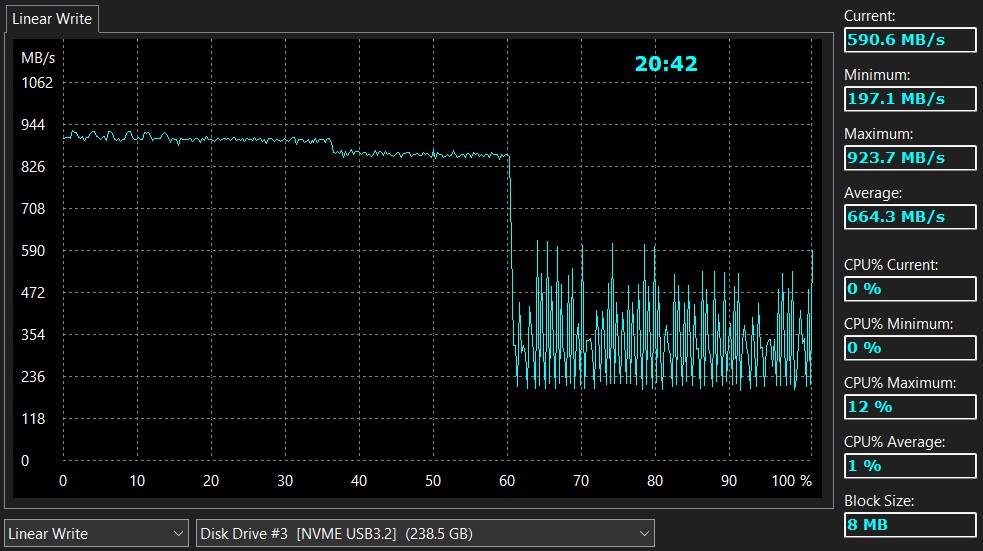Click the 1062 value on the Y axis

pos(37,83)
